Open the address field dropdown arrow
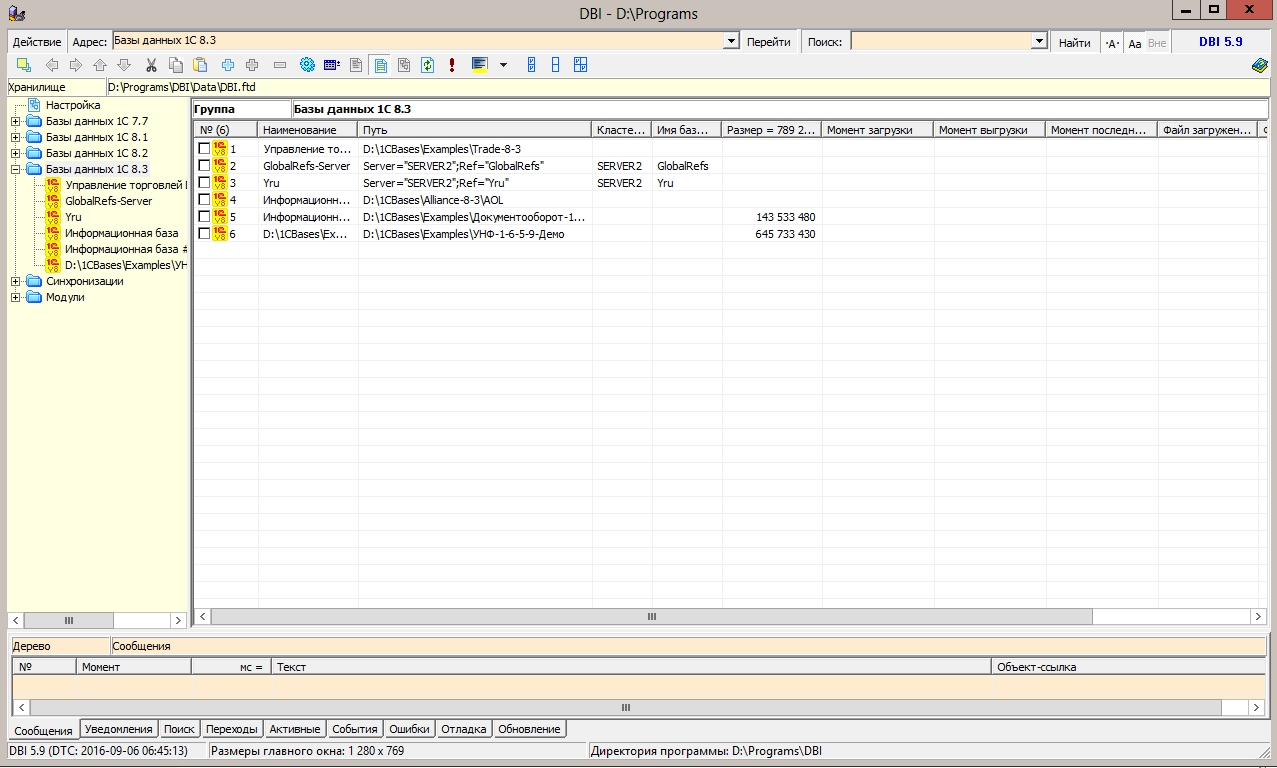Screen dimensions: 1277x768 (x=731, y=41)
